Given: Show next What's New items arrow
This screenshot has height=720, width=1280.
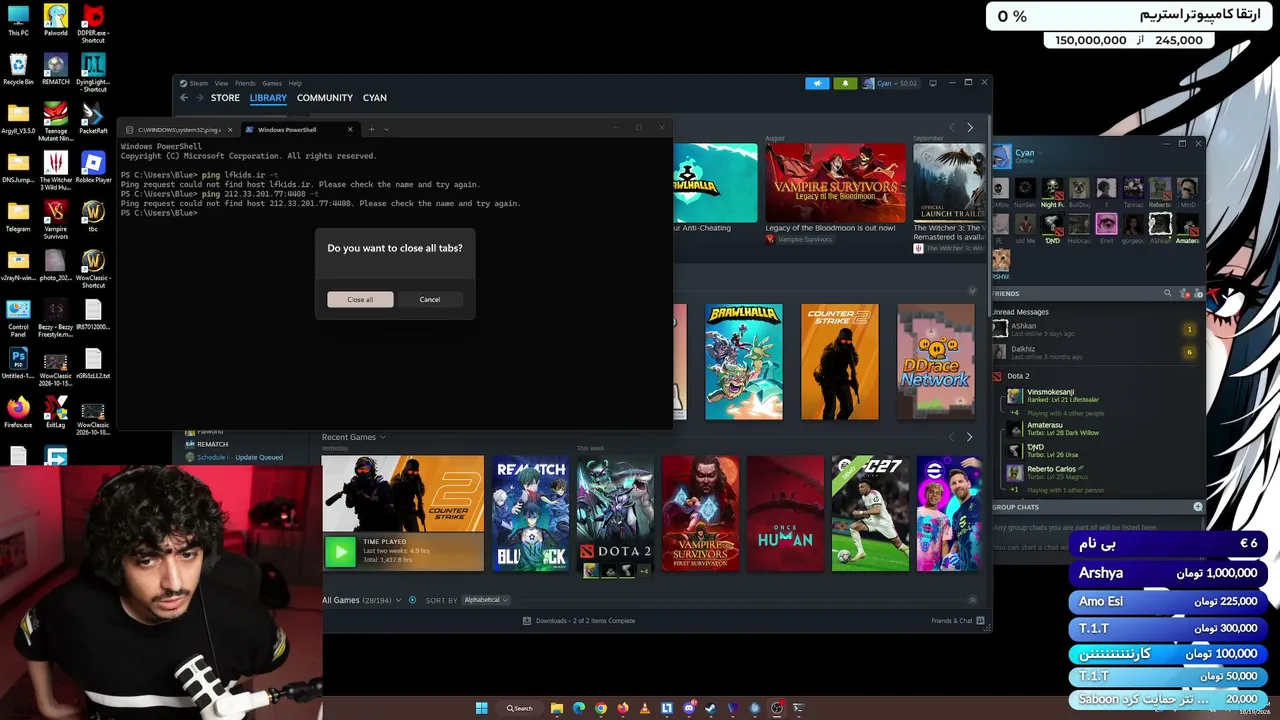Looking at the screenshot, I should point(969,127).
